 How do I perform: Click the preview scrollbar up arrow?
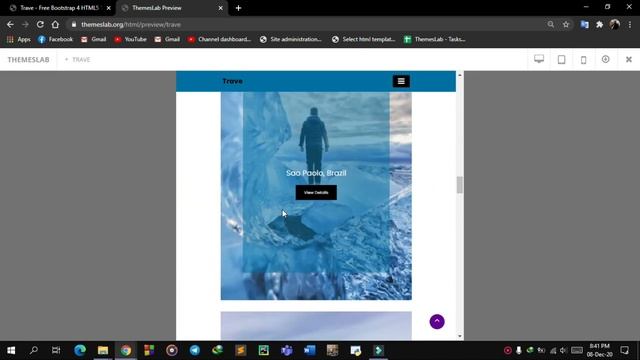click(460, 75)
